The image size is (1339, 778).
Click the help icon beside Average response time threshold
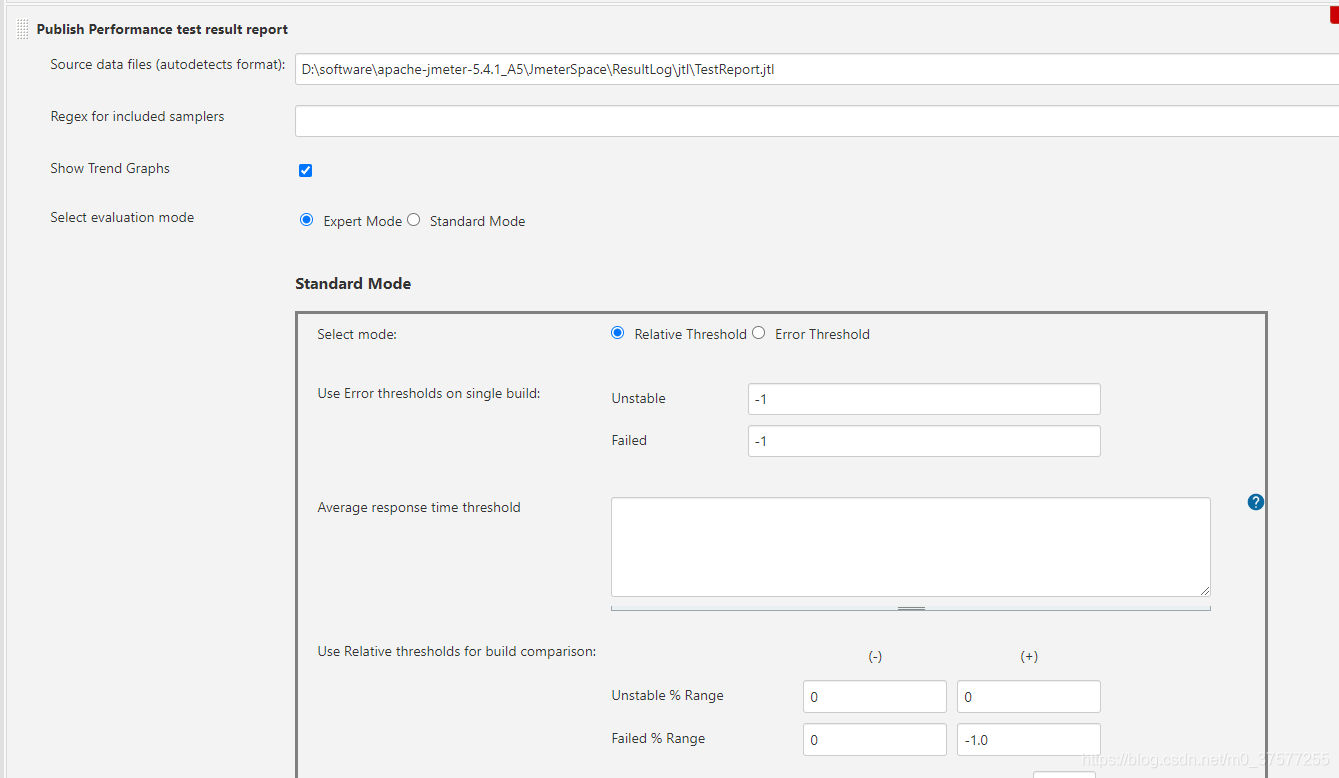pyautogui.click(x=1256, y=502)
